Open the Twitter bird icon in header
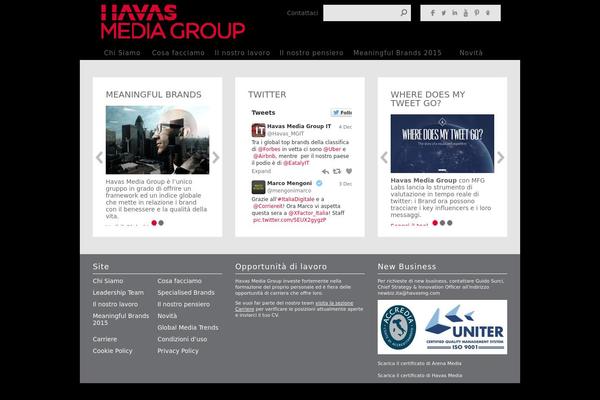The image size is (600, 400). pos(443,13)
